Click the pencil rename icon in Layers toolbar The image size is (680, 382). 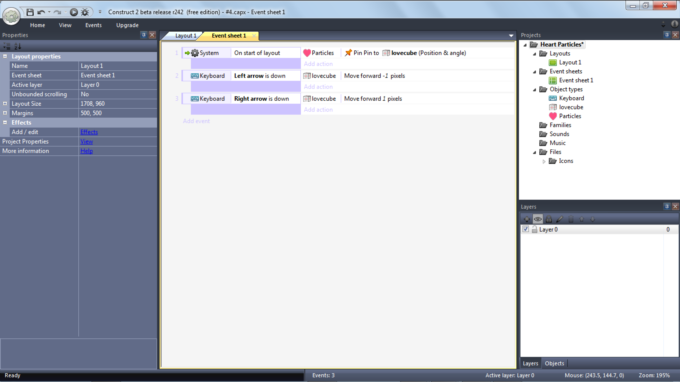tap(559, 219)
